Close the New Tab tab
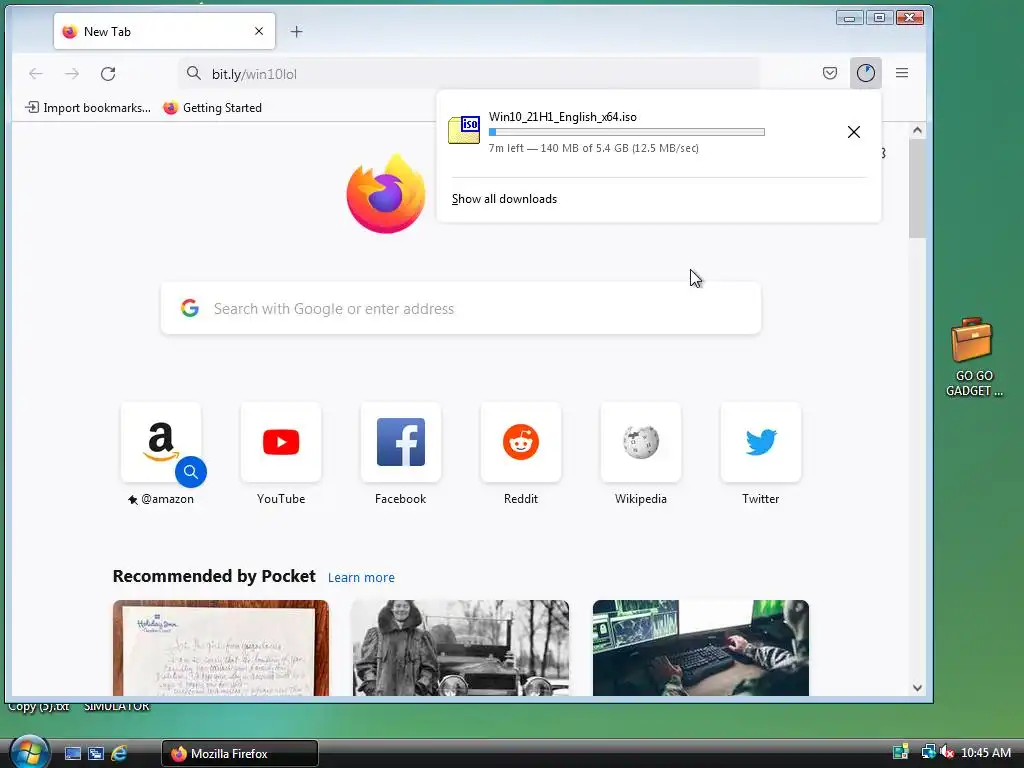 point(259,31)
